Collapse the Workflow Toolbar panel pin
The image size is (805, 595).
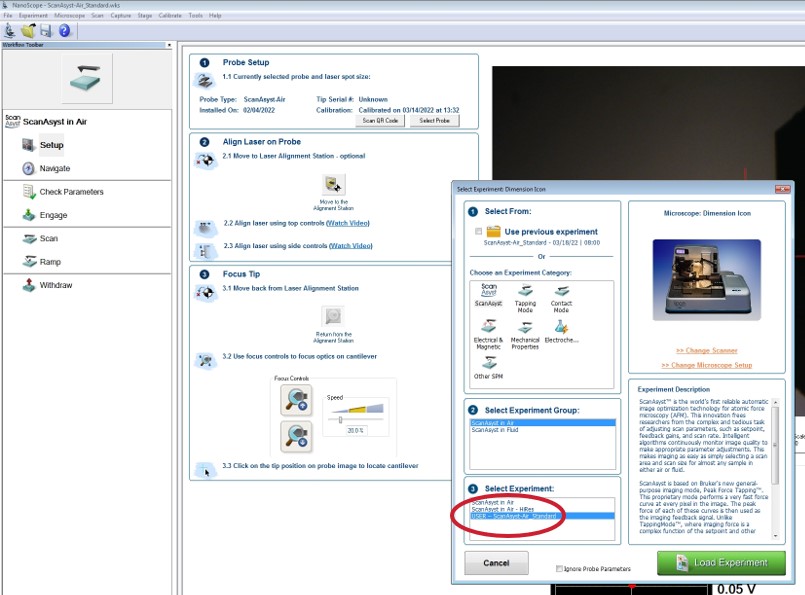(169, 45)
